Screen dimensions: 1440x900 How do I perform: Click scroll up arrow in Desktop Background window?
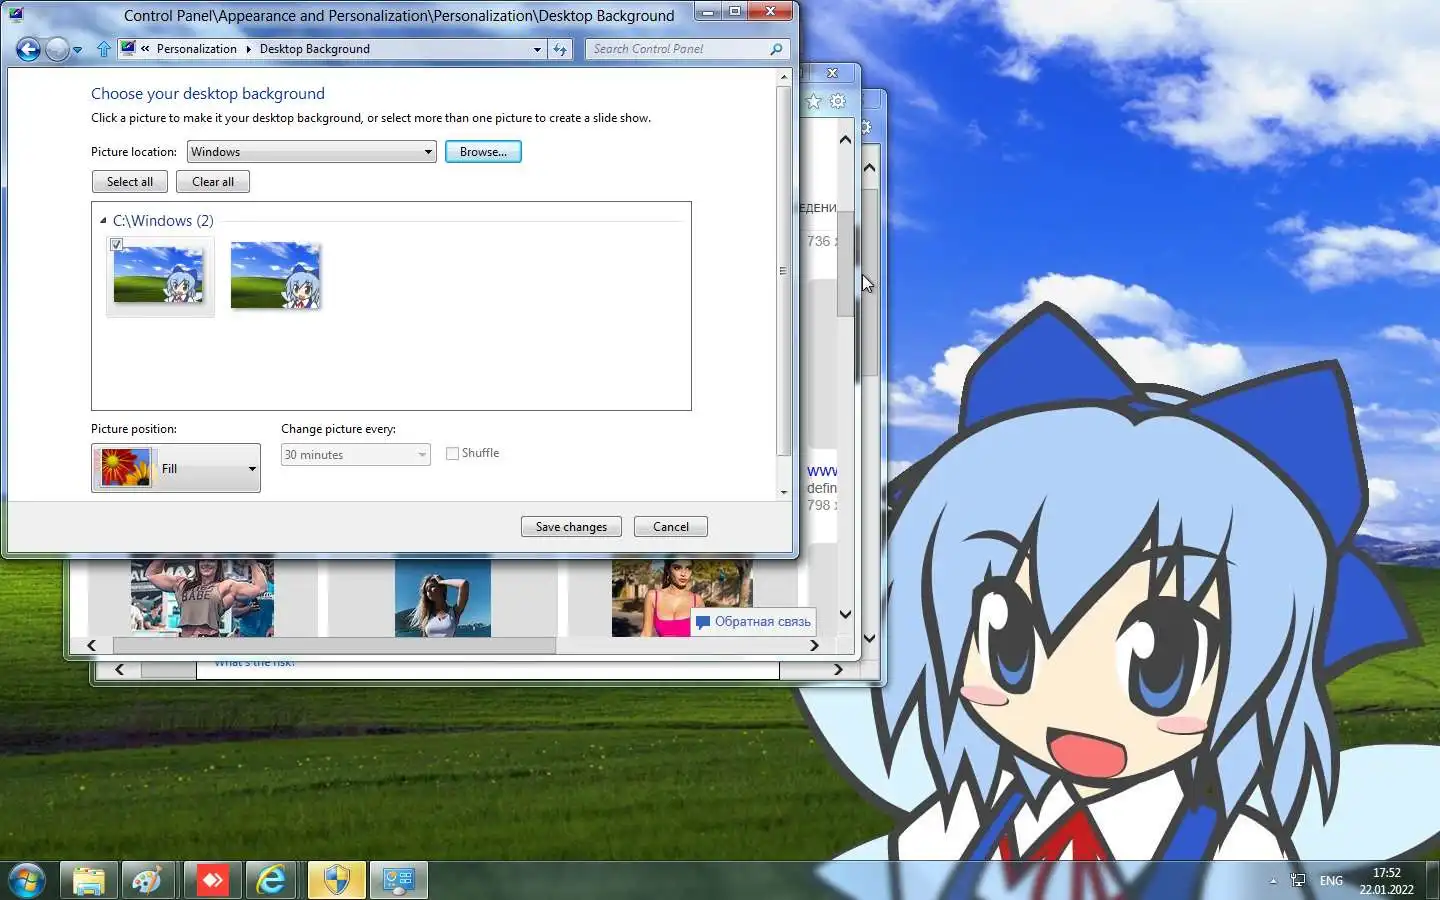click(x=784, y=77)
